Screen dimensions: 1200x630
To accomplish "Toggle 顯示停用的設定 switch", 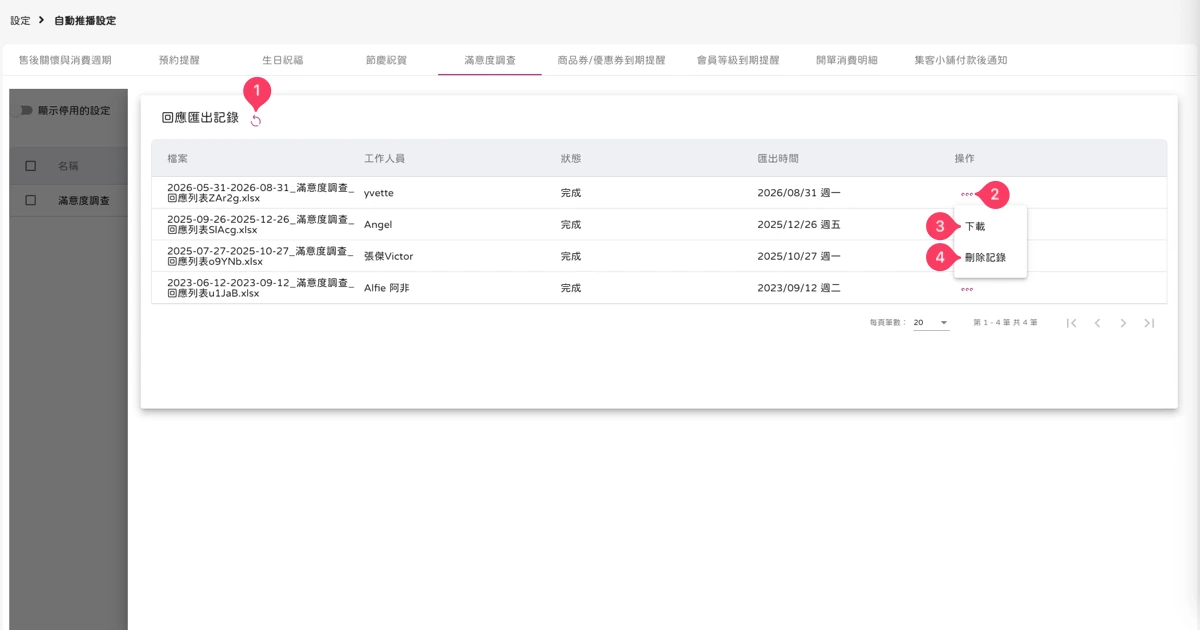I will 26,110.
